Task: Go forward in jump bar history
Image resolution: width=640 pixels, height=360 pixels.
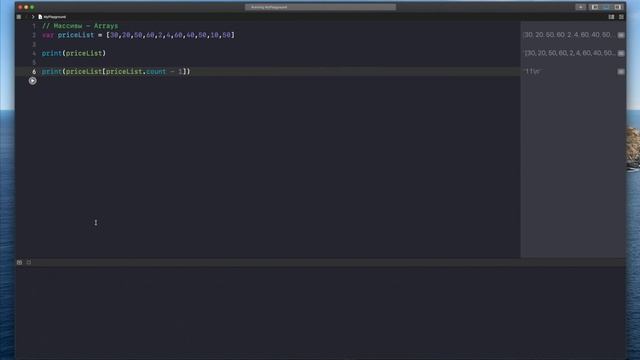Action: click(33, 17)
